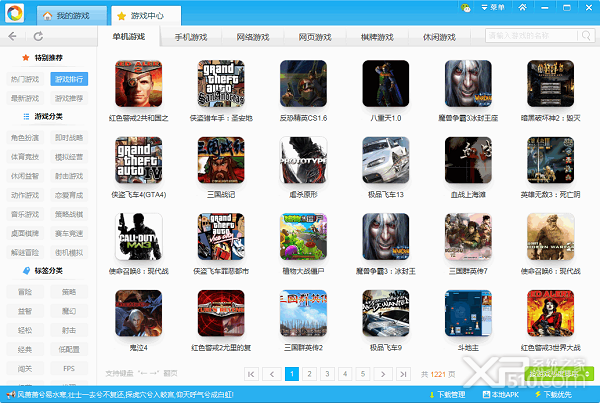
Task: Open the 三国战记 game icon
Action: tap(221, 160)
